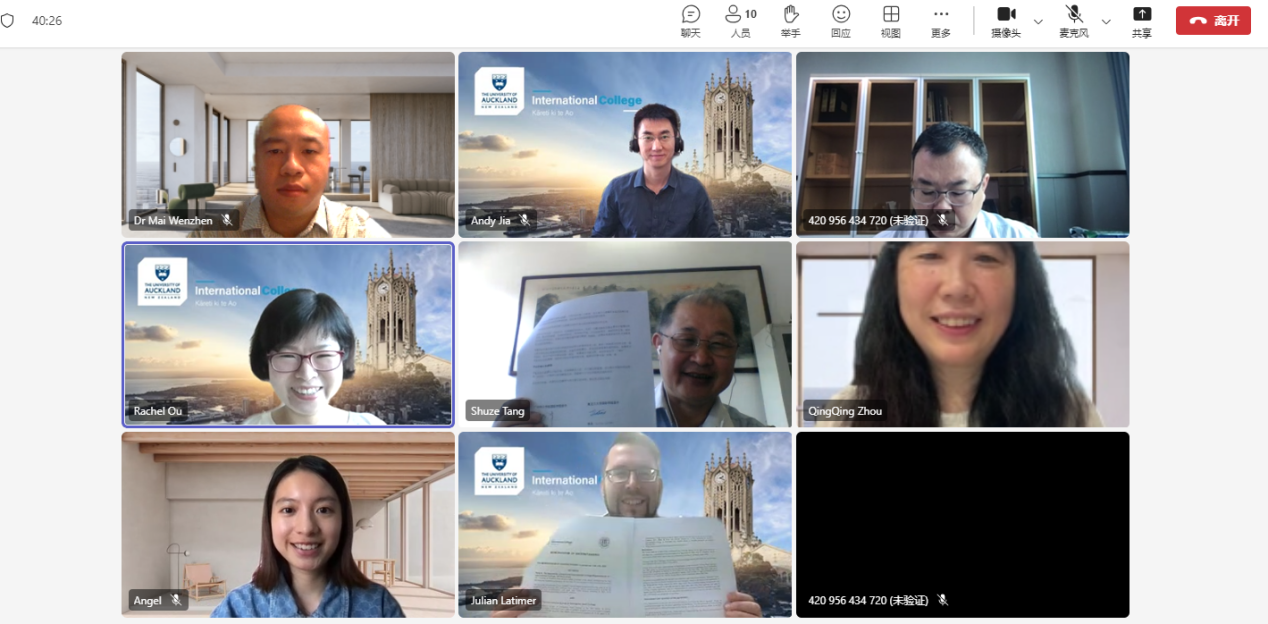The width and height of the screenshot is (1268, 624).
Task: Select Julian Latimer's video tile
Action: 625,524
